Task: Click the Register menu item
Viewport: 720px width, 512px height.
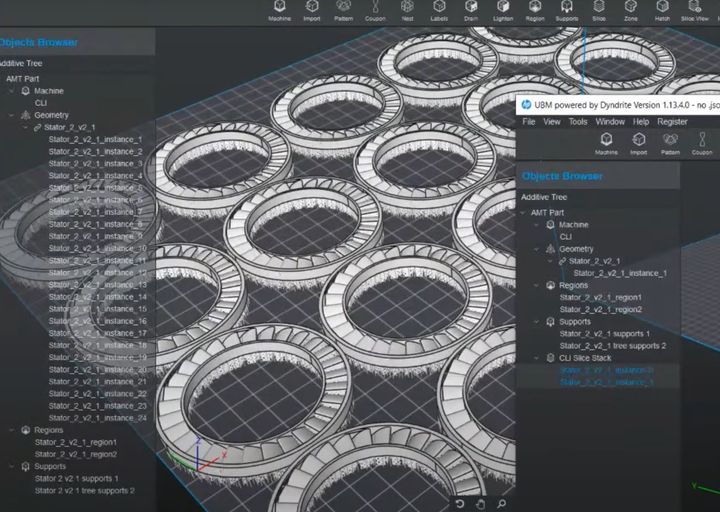Action: coord(672,122)
